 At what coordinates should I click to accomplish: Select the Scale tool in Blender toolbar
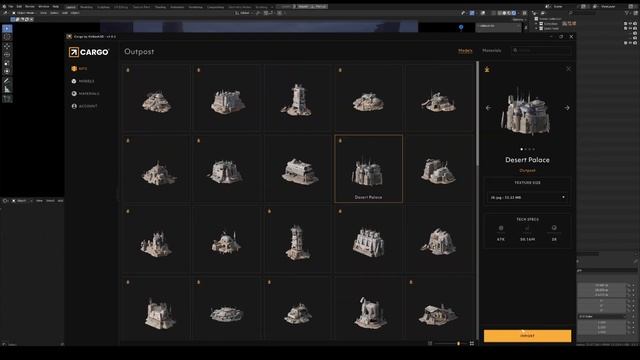point(7,63)
